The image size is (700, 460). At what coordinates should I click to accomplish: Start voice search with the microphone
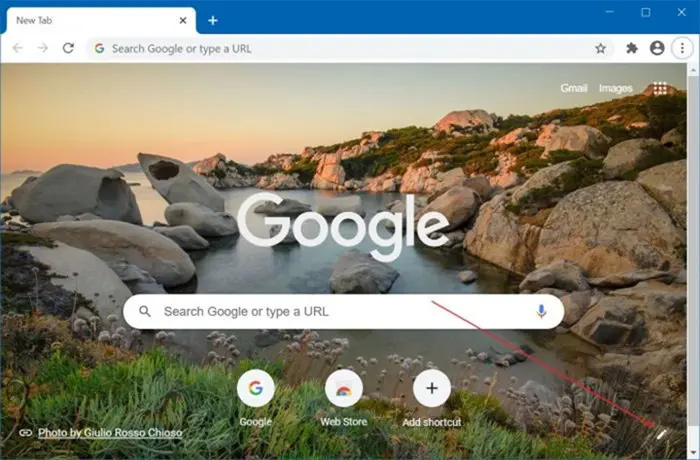[x=541, y=312]
